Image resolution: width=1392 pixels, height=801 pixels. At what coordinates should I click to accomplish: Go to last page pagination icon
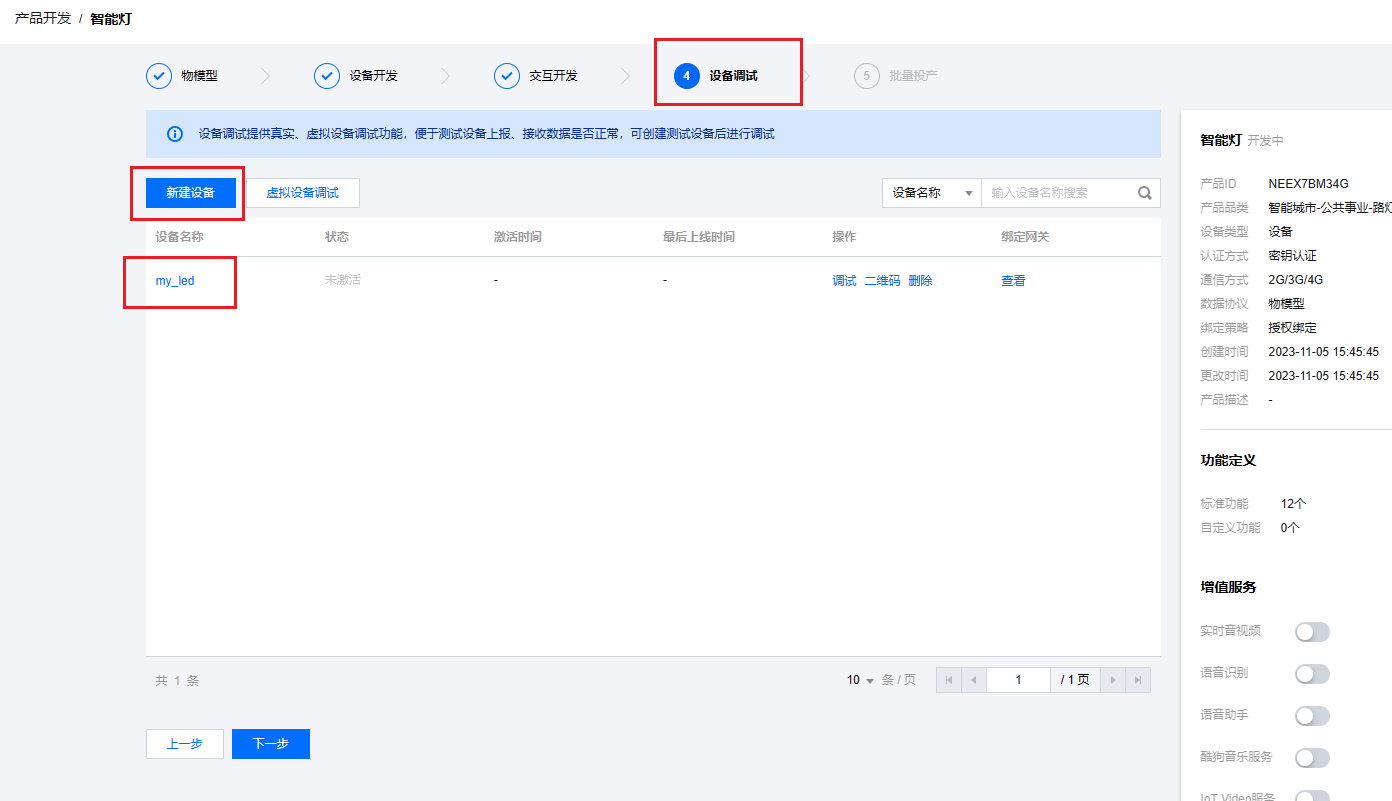point(1138,680)
